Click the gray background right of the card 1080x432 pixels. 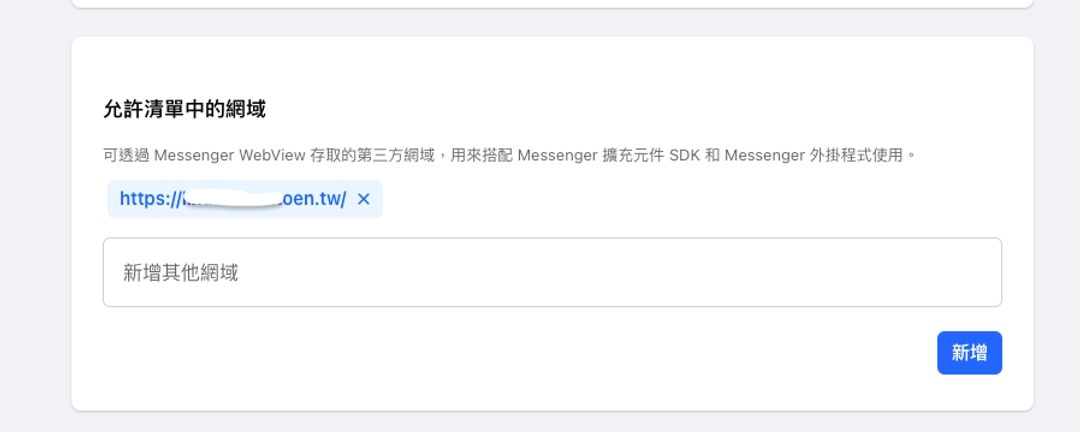click(1056, 220)
